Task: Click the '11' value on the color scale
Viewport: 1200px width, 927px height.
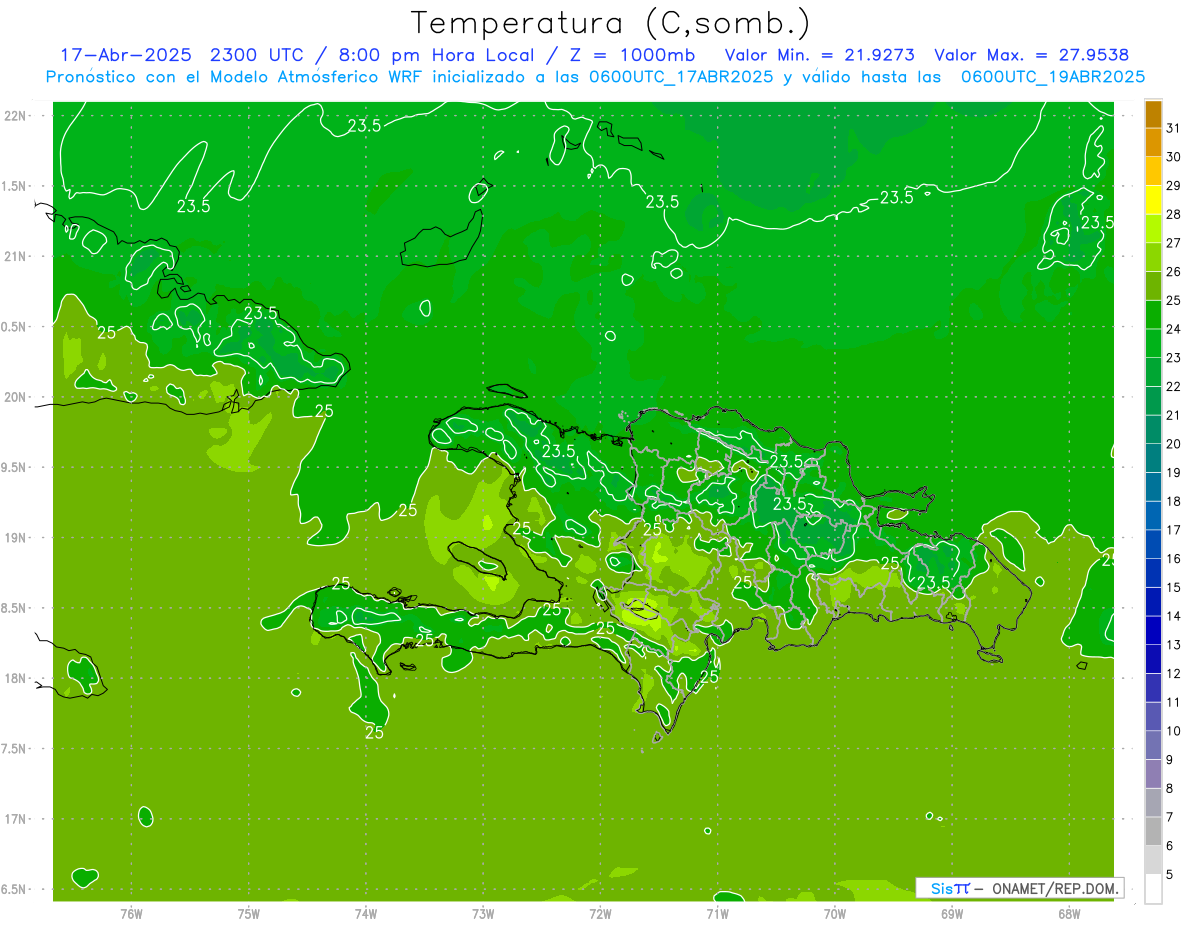Action: (1173, 702)
